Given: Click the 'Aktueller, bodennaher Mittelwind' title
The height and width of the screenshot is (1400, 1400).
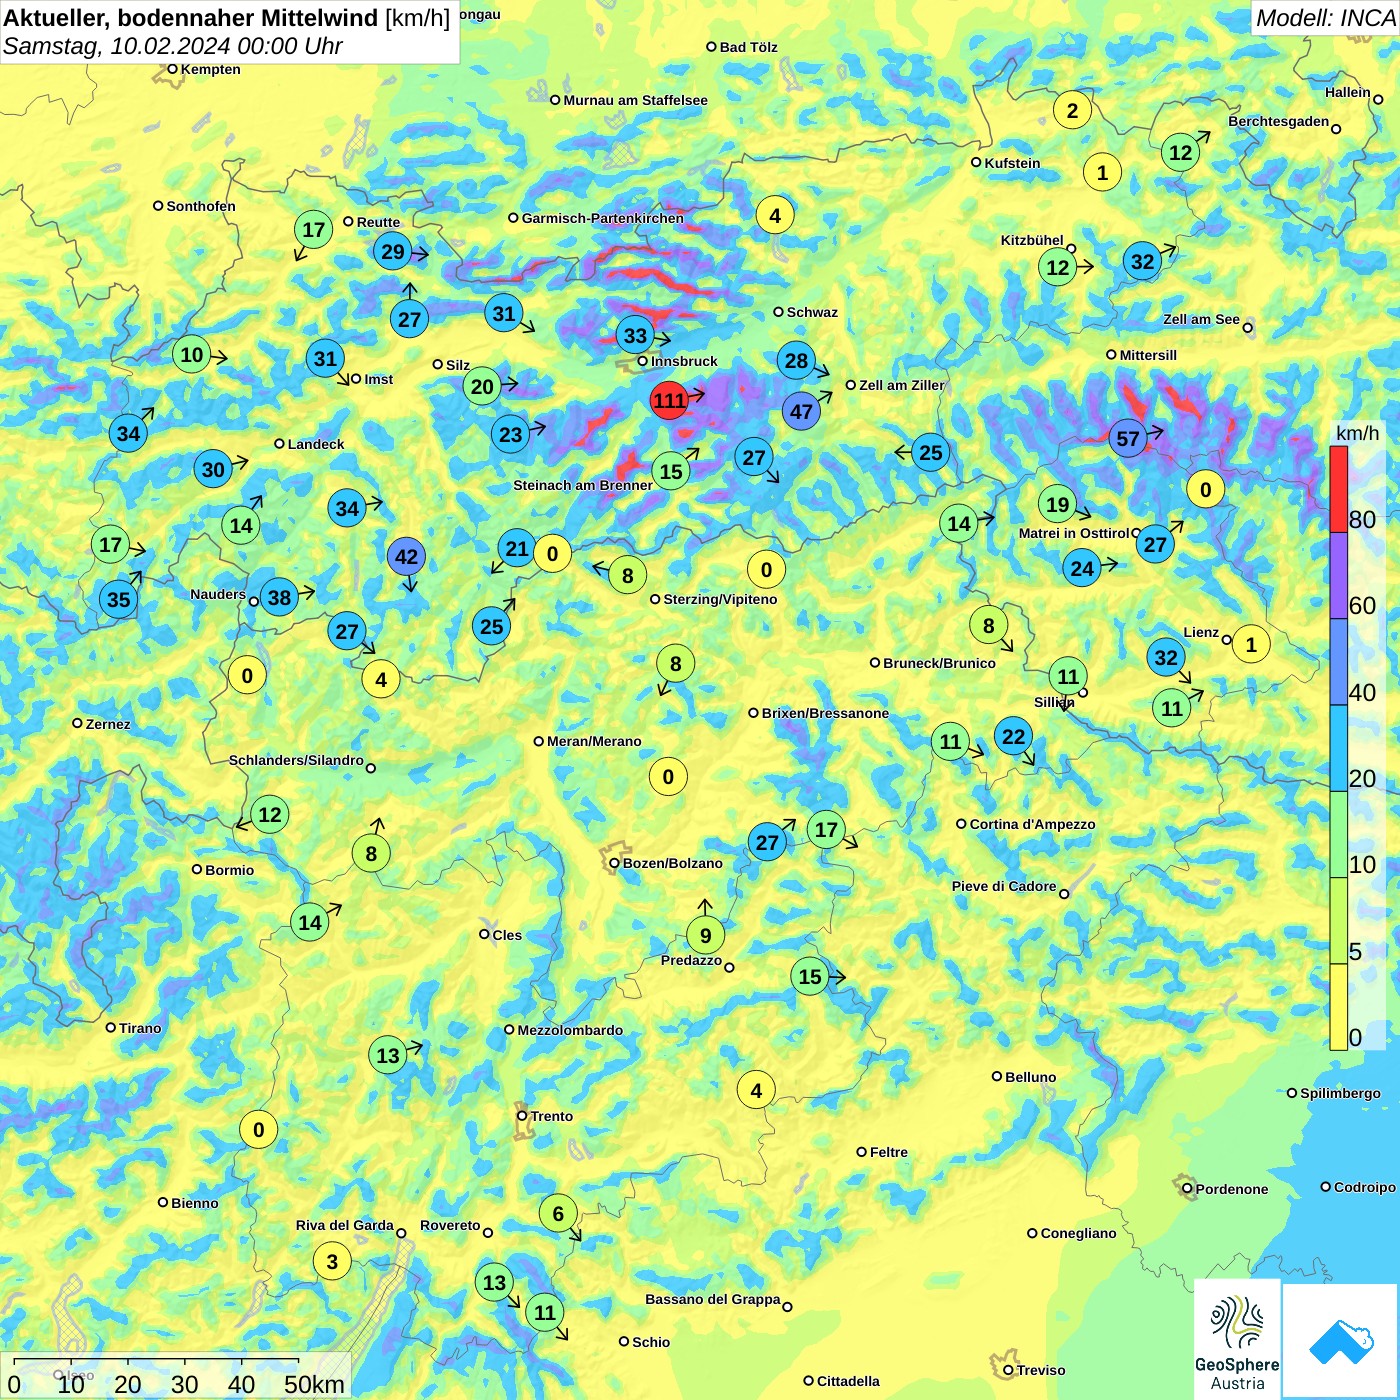Looking at the screenshot, I should (x=192, y=18).
